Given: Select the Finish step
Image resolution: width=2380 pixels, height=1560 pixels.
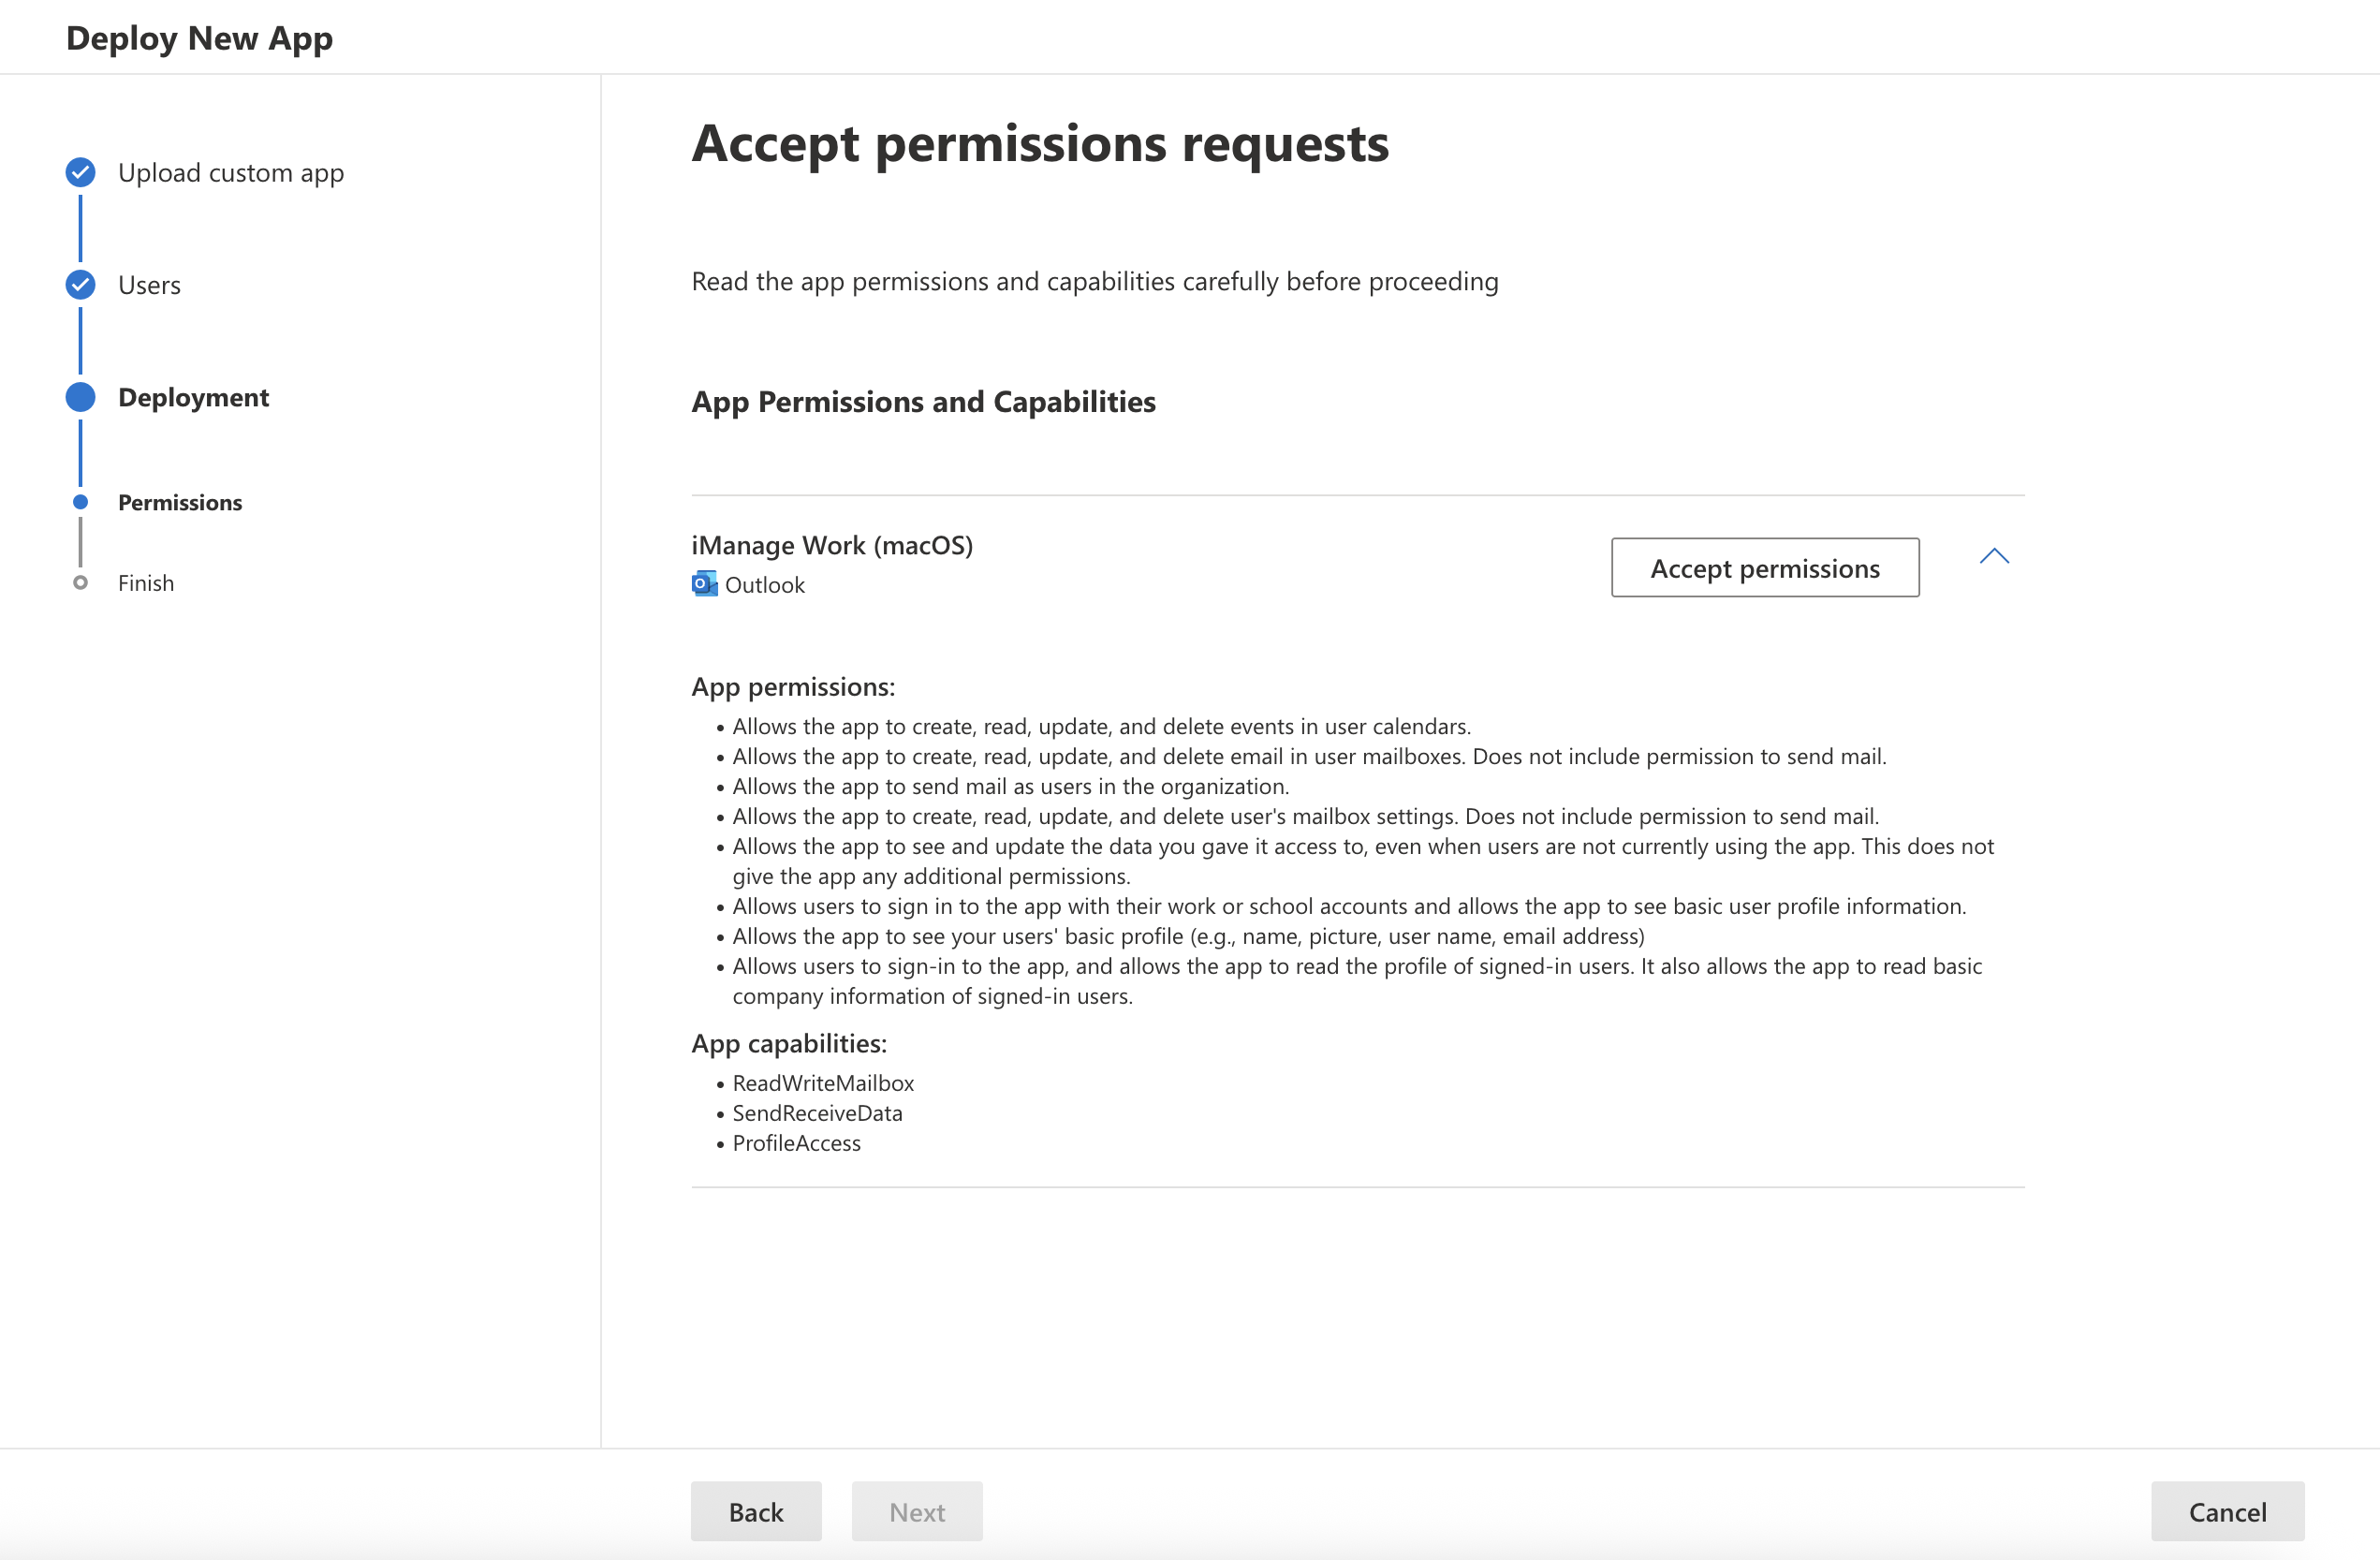Looking at the screenshot, I should 145,582.
